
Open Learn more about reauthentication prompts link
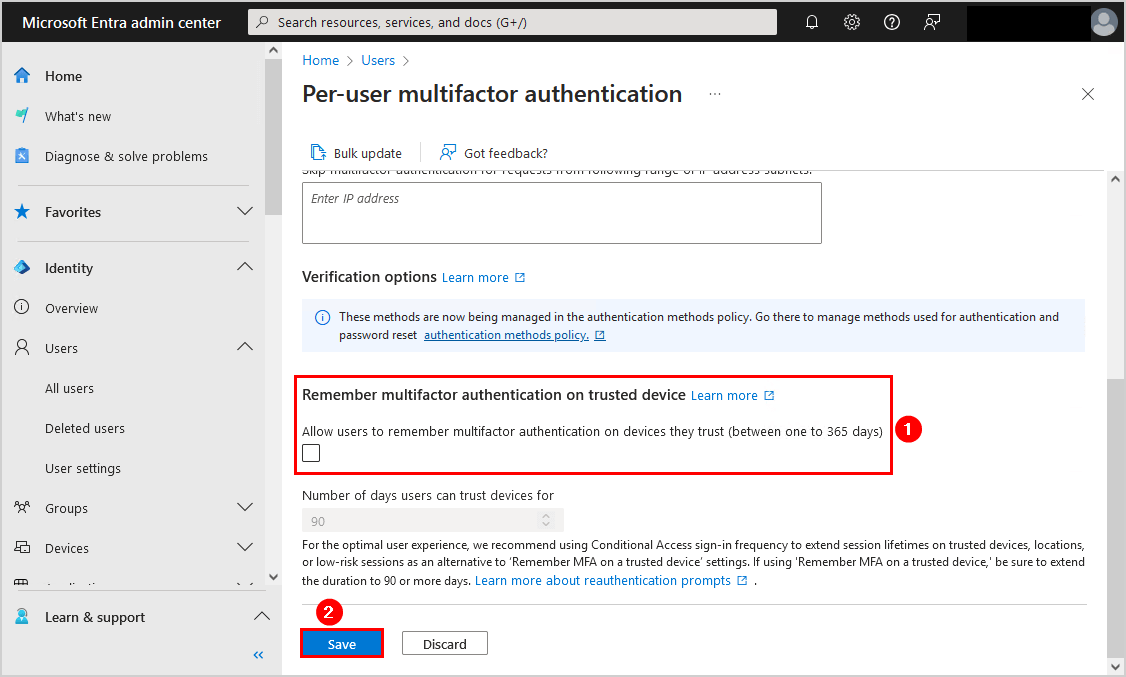602,580
